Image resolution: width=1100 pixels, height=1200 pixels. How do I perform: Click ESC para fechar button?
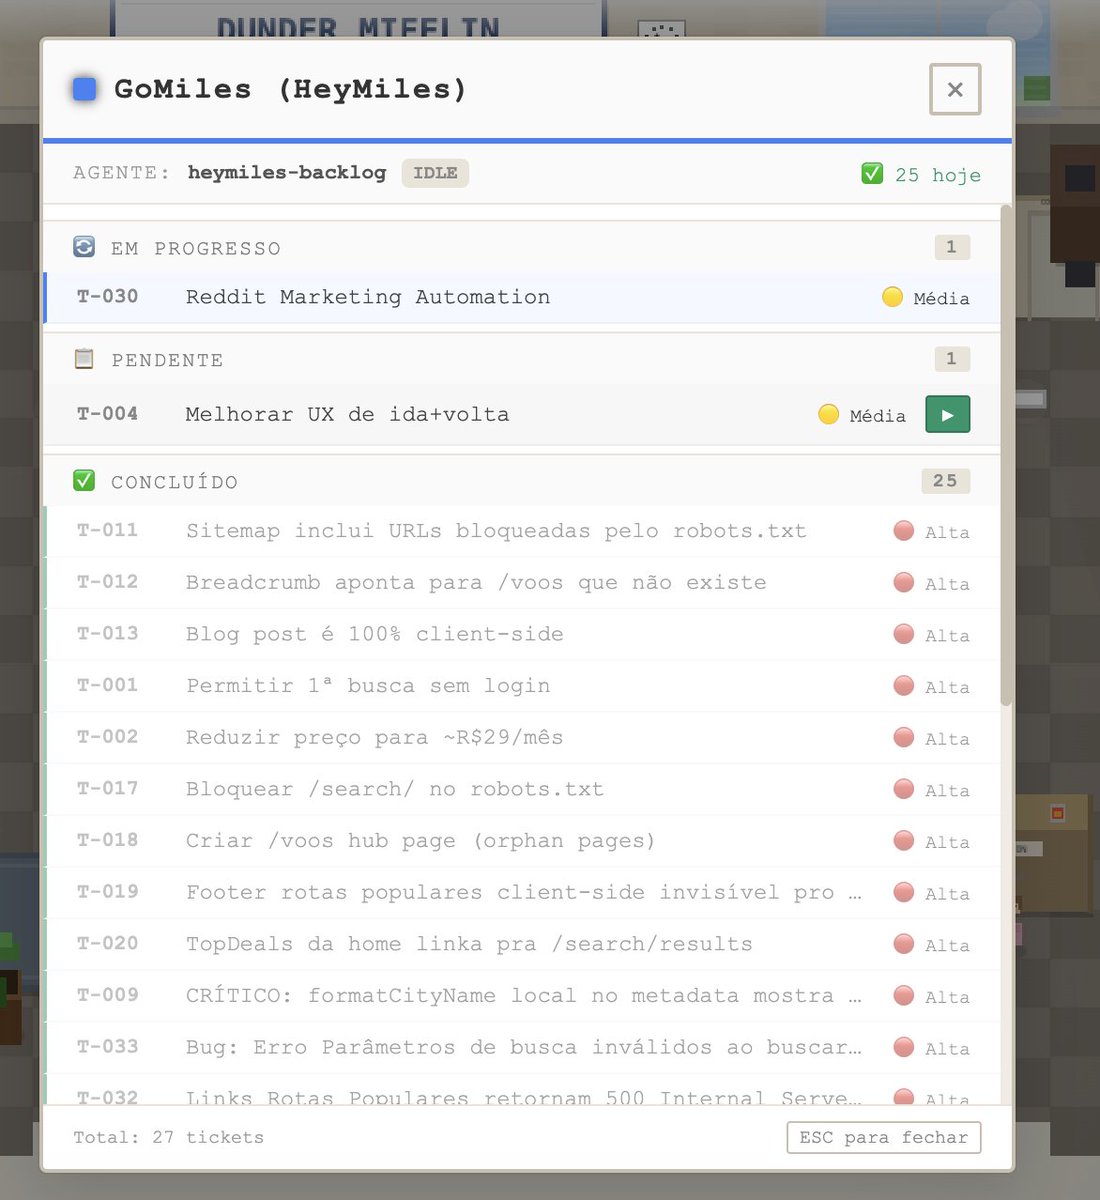pos(884,1138)
